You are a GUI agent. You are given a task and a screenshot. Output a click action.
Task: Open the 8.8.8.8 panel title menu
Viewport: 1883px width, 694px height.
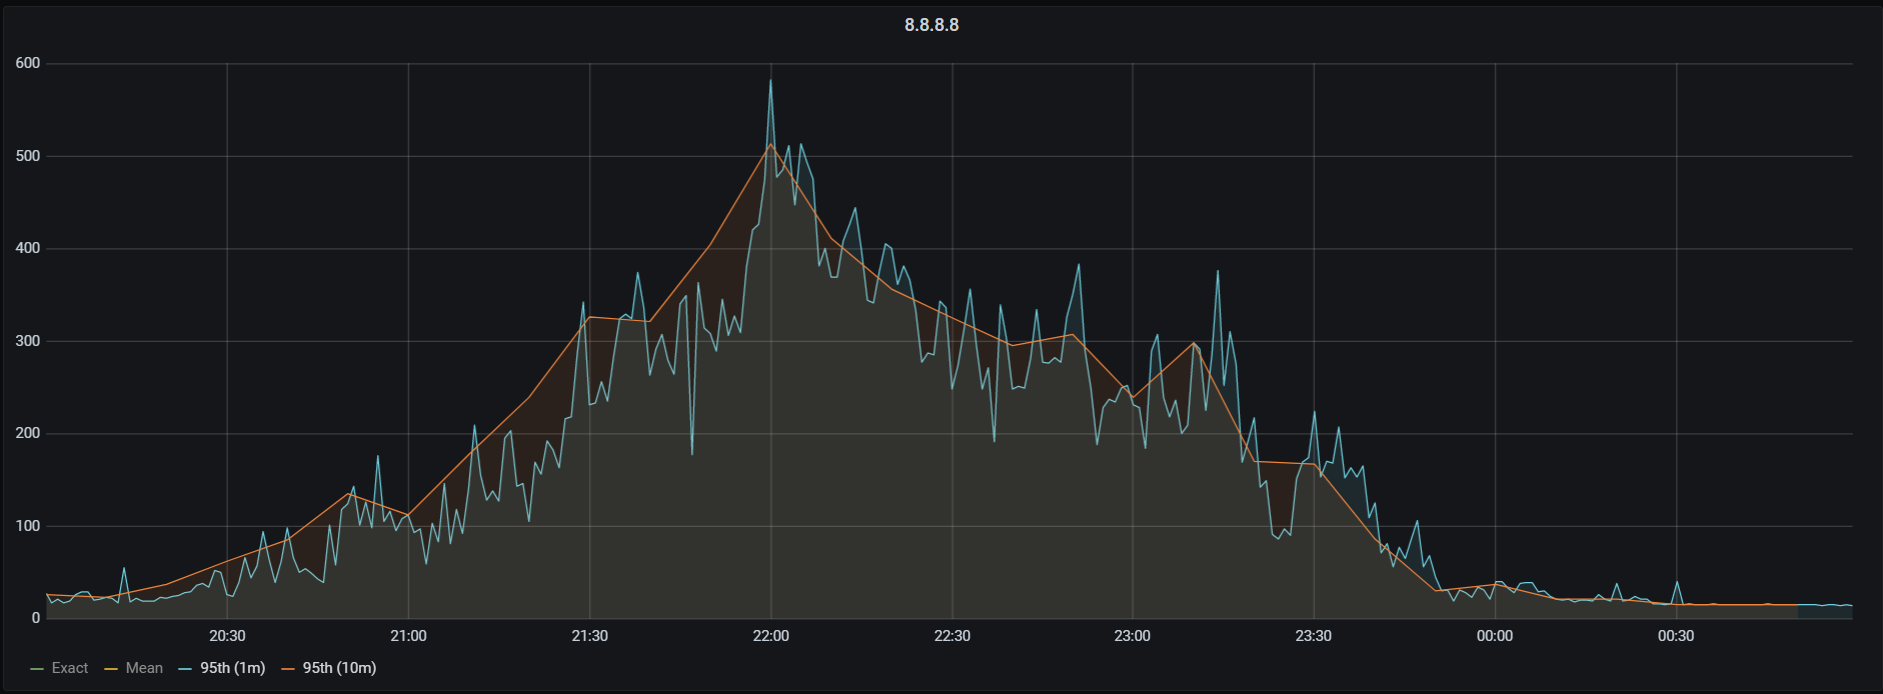(x=931, y=25)
